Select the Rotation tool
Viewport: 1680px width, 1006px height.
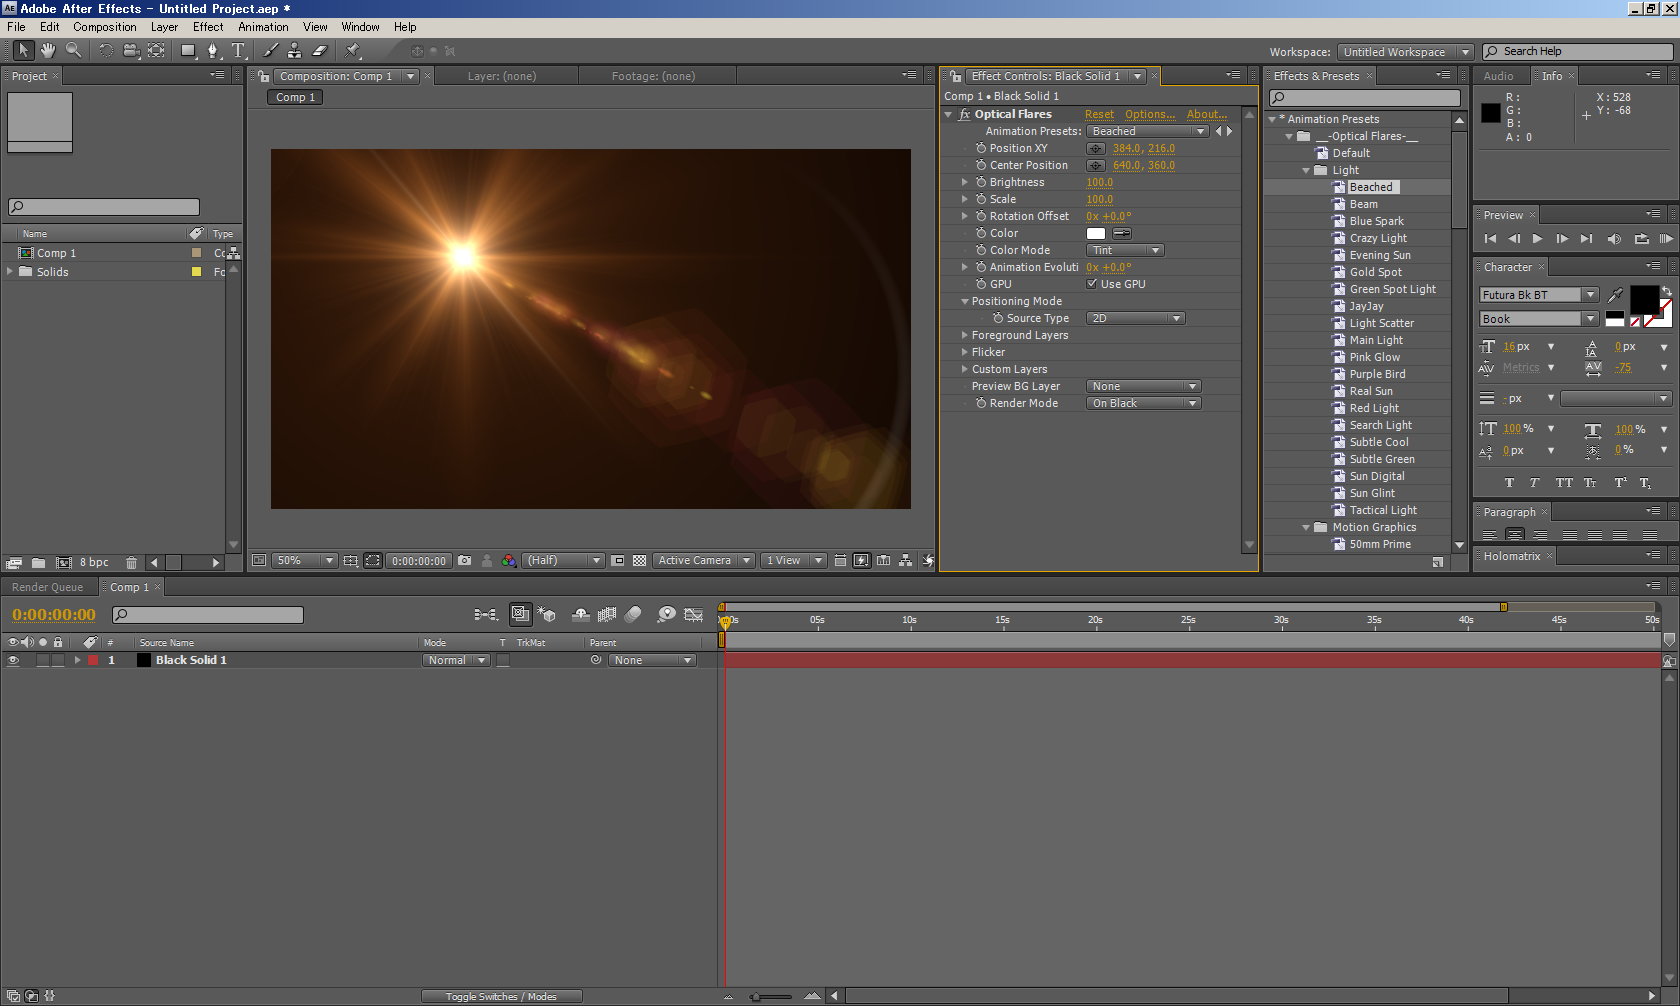pyautogui.click(x=106, y=50)
